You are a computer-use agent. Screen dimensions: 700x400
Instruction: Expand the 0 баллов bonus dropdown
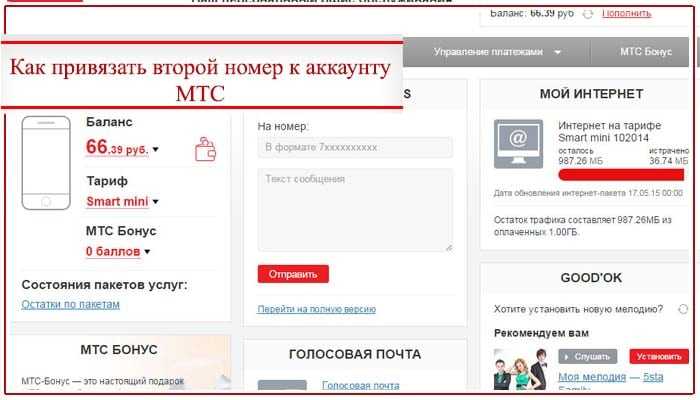147,252
